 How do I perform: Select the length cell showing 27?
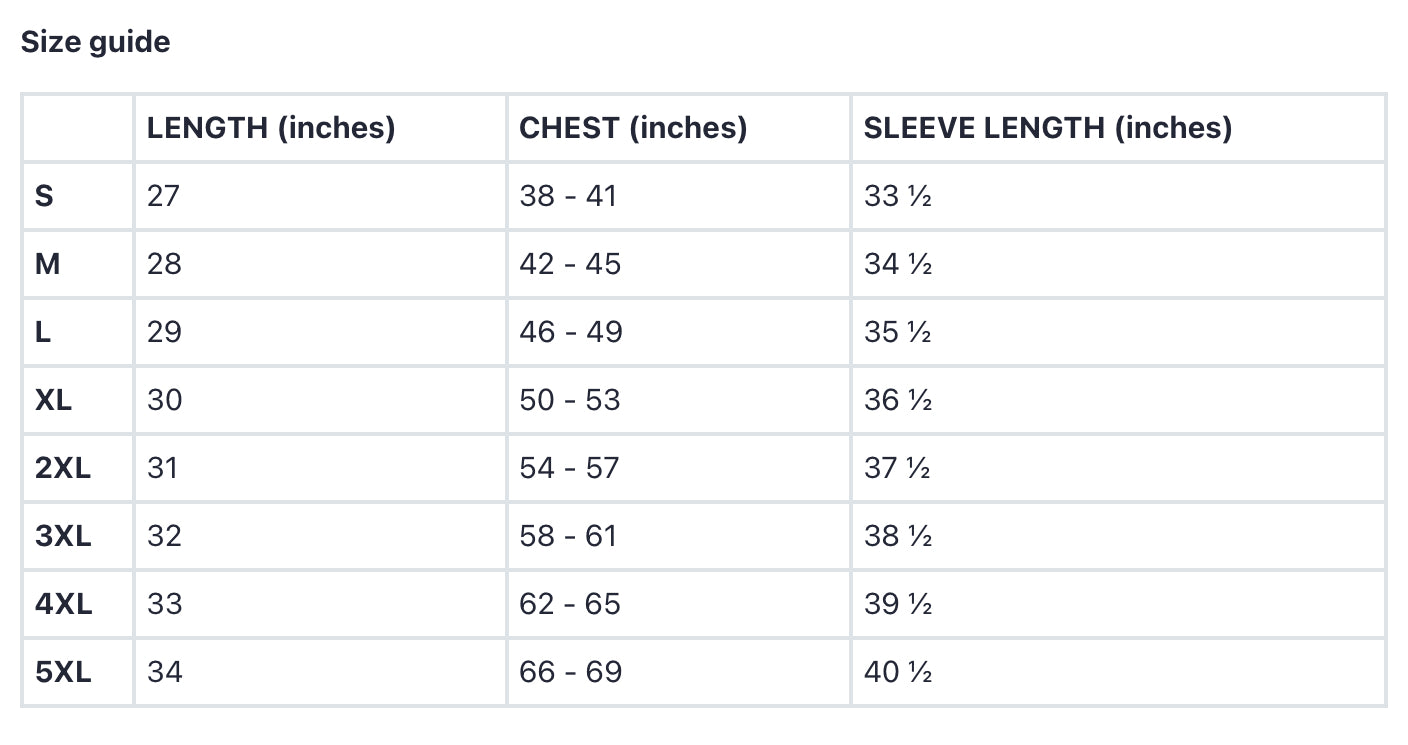(163, 196)
